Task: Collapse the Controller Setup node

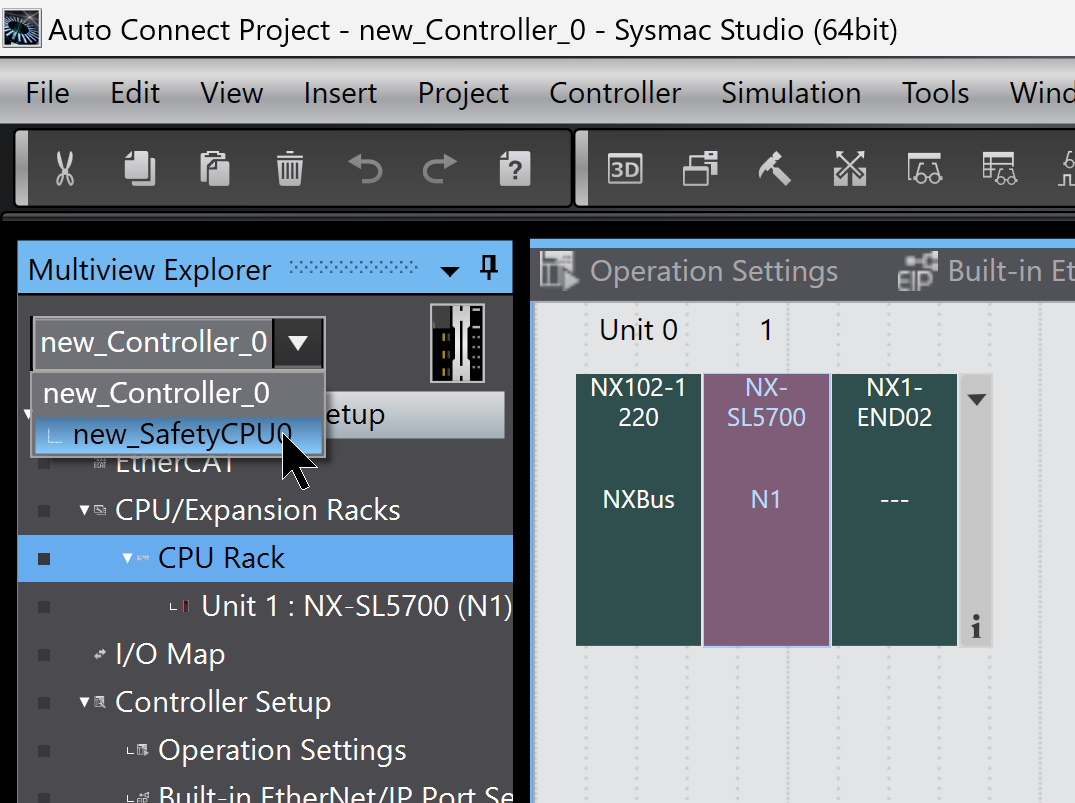Action: [x=84, y=702]
